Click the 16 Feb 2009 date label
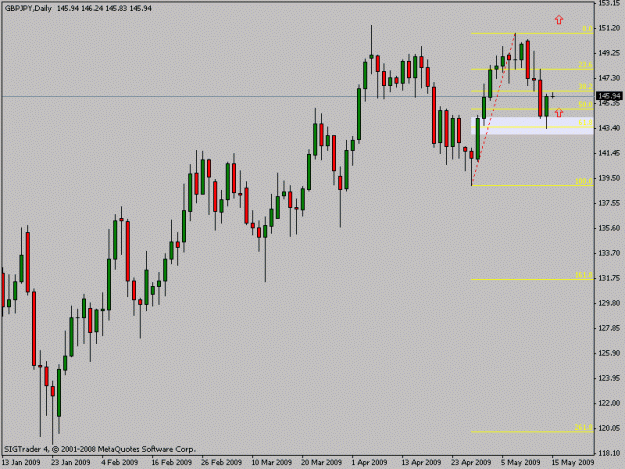This screenshot has width=625, height=469. click(171, 462)
